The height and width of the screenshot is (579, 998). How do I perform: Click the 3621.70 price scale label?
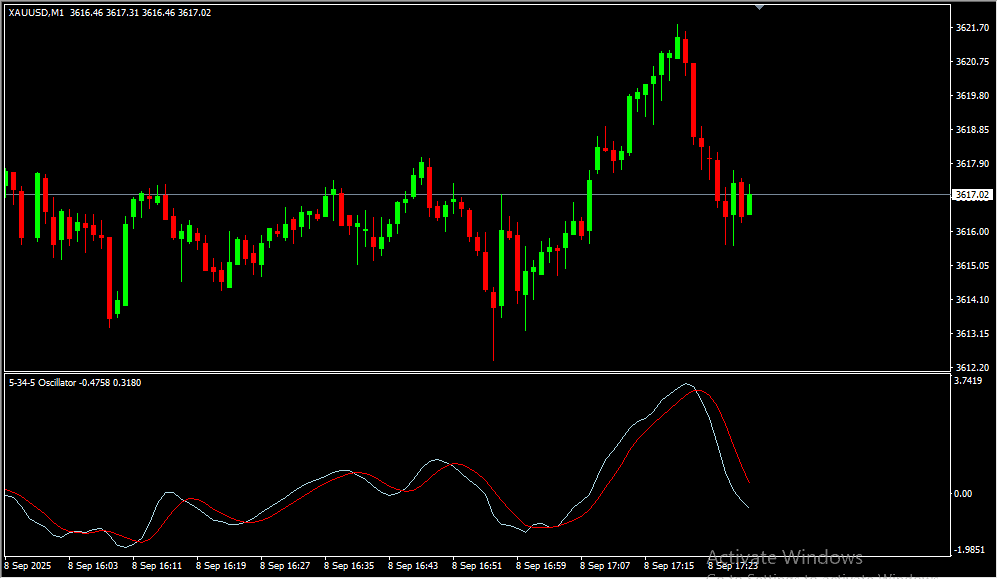(972, 28)
